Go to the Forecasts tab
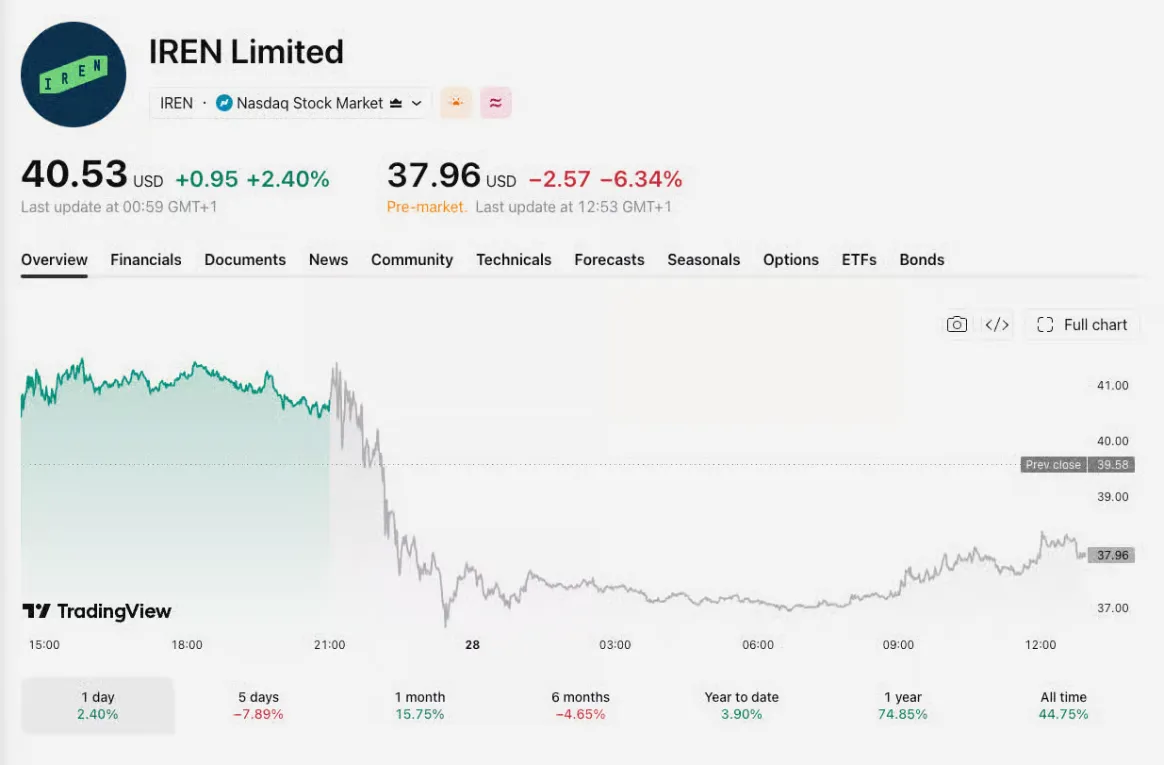Viewport: 1164px width, 765px height. coord(609,260)
